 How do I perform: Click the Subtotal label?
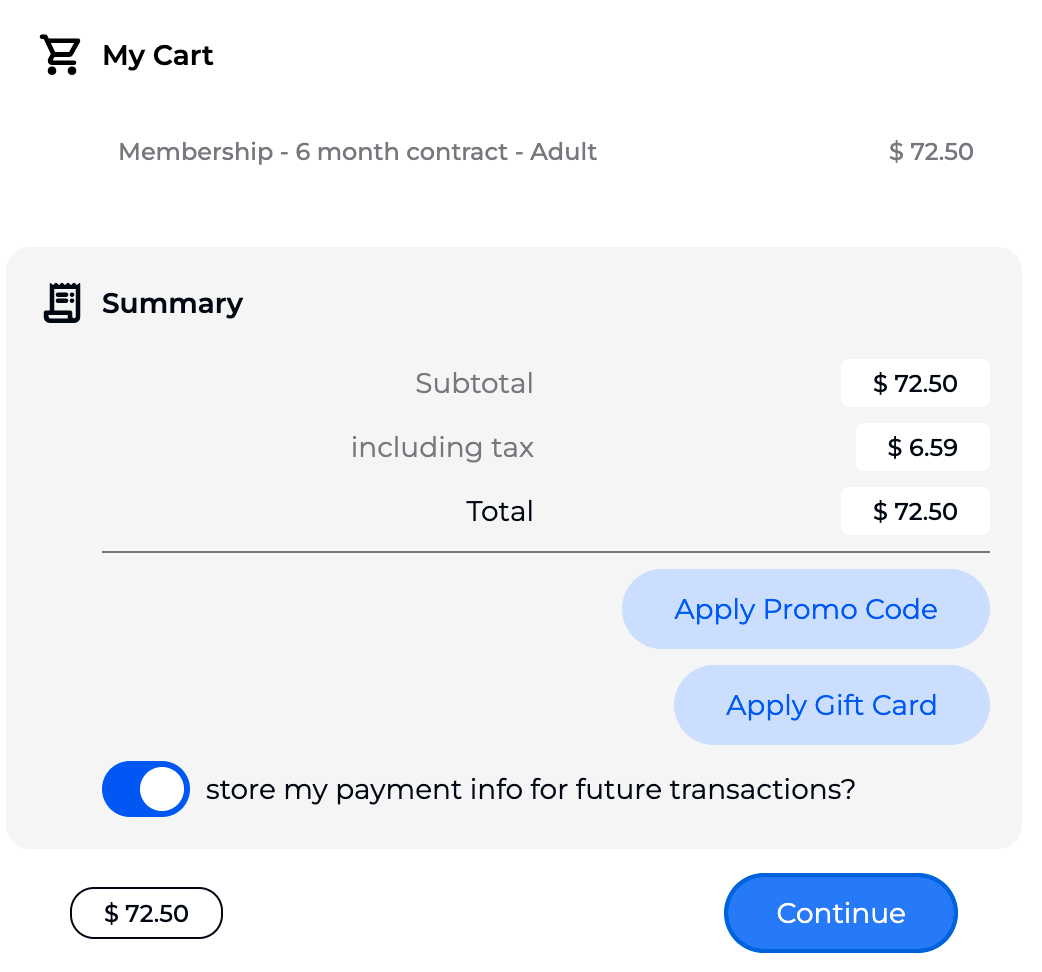tap(474, 383)
